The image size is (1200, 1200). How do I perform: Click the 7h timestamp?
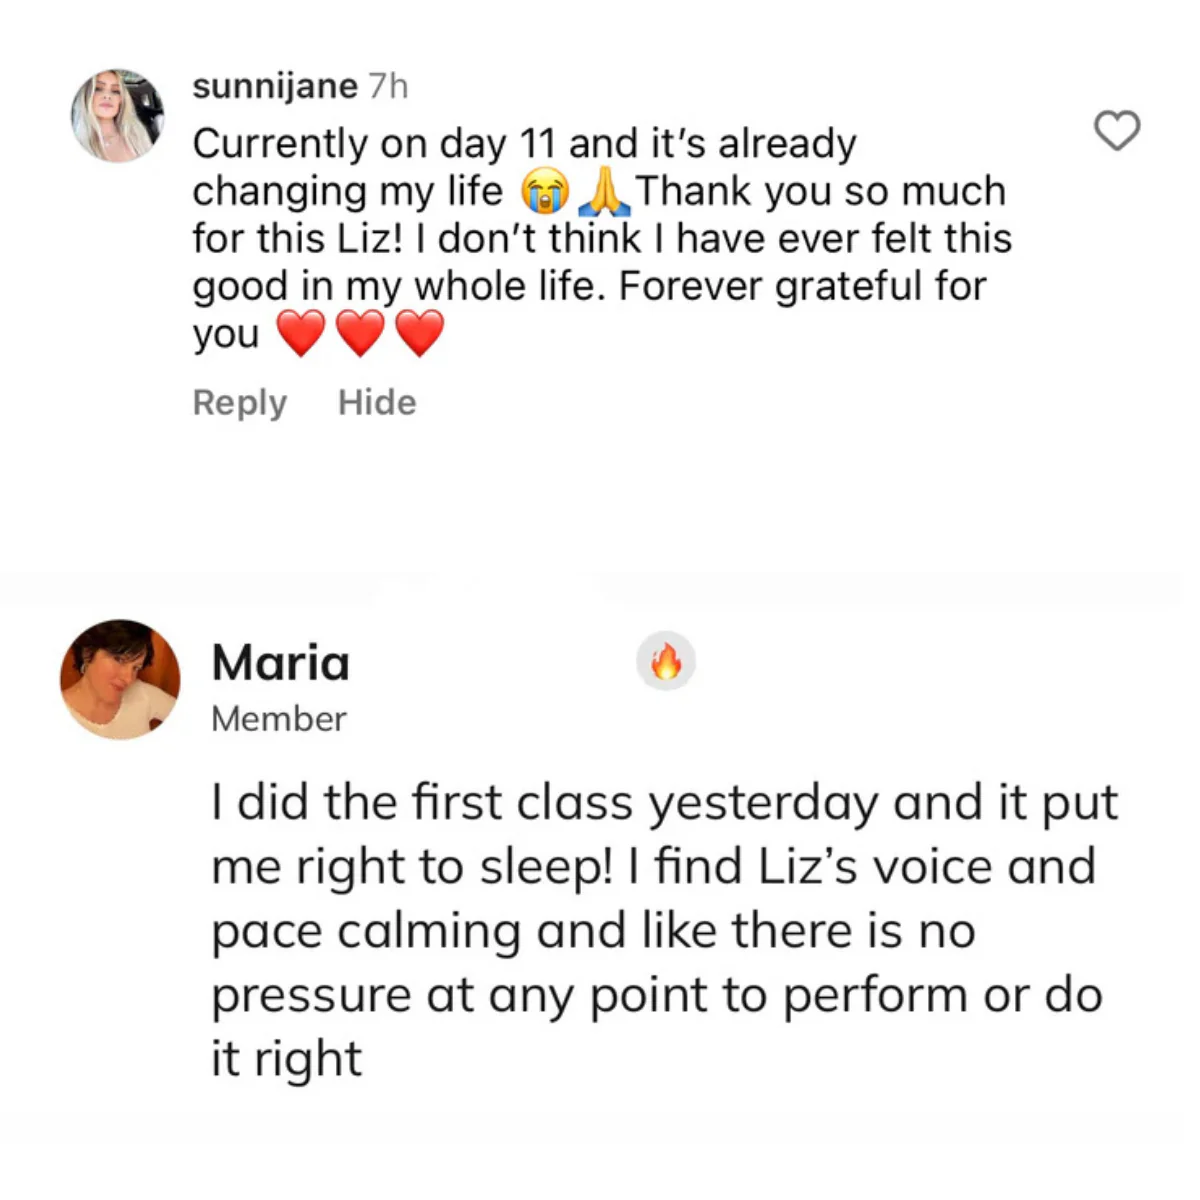click(389, 87)
